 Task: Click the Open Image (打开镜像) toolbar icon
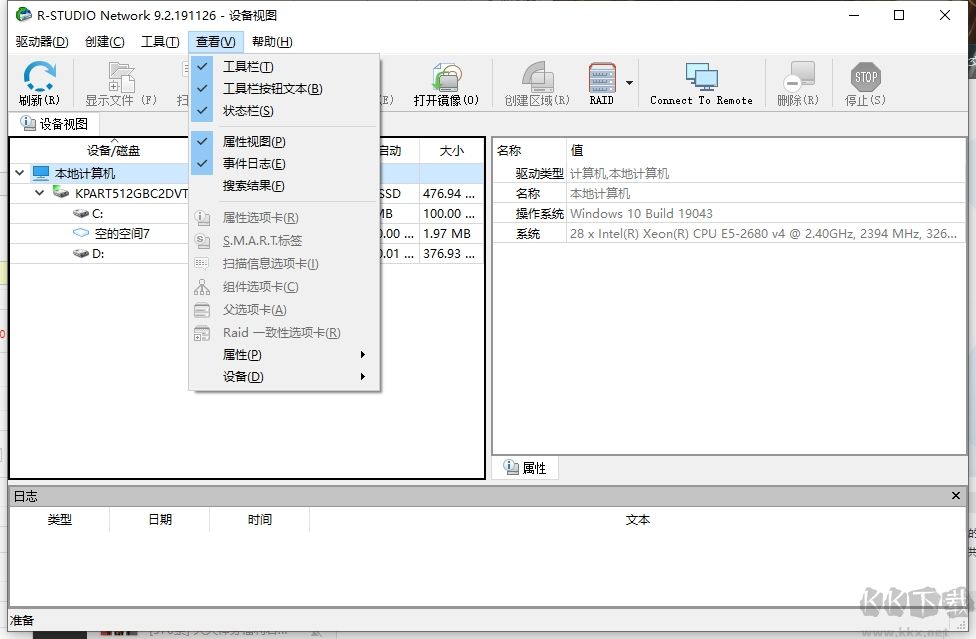click(446, 77)
